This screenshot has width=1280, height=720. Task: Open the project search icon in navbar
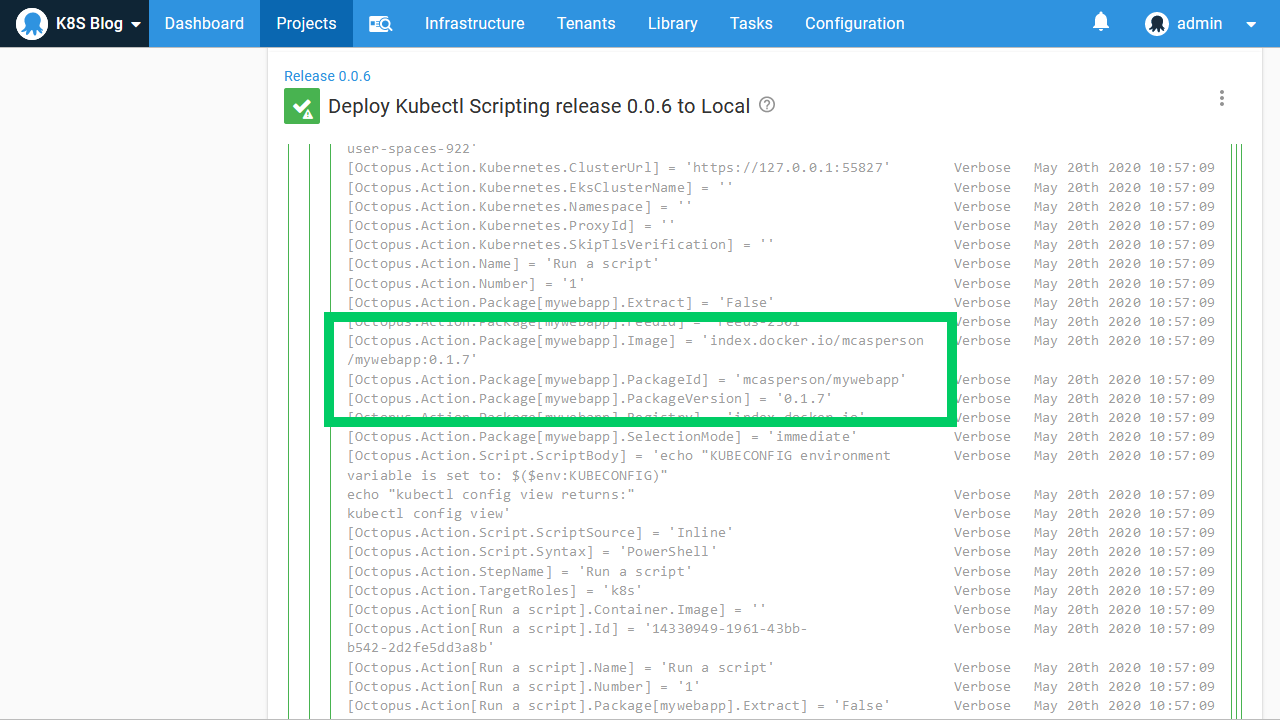[x=380, y=24]
